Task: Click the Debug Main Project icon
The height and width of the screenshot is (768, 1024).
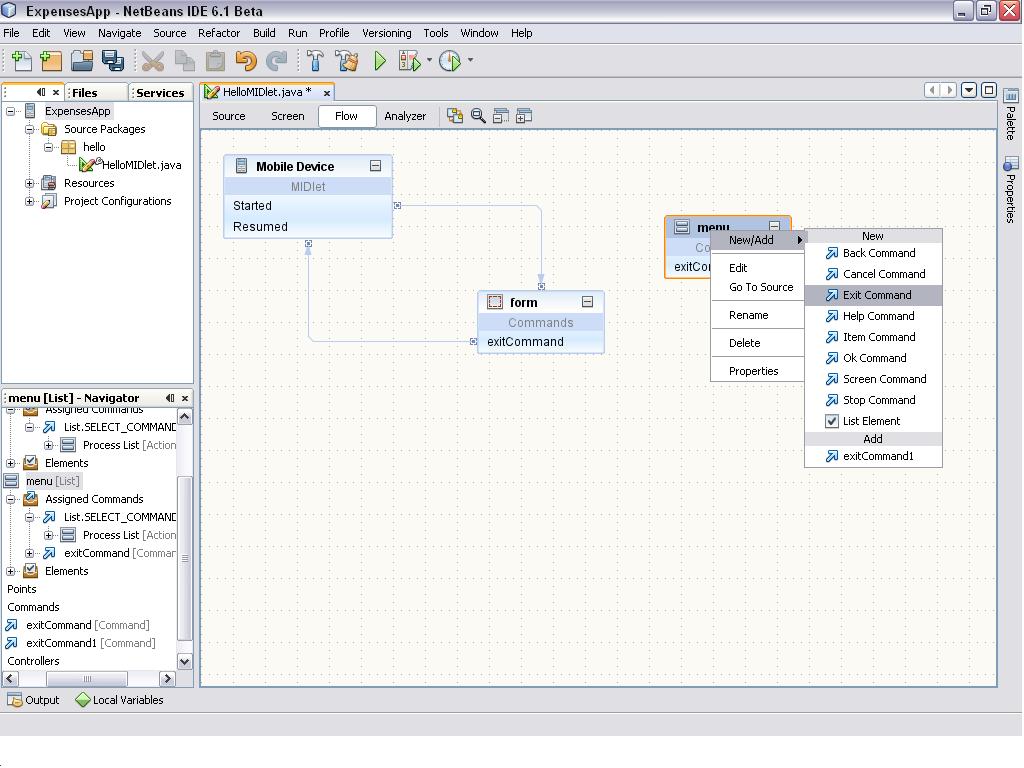Action: coord(410,61)
